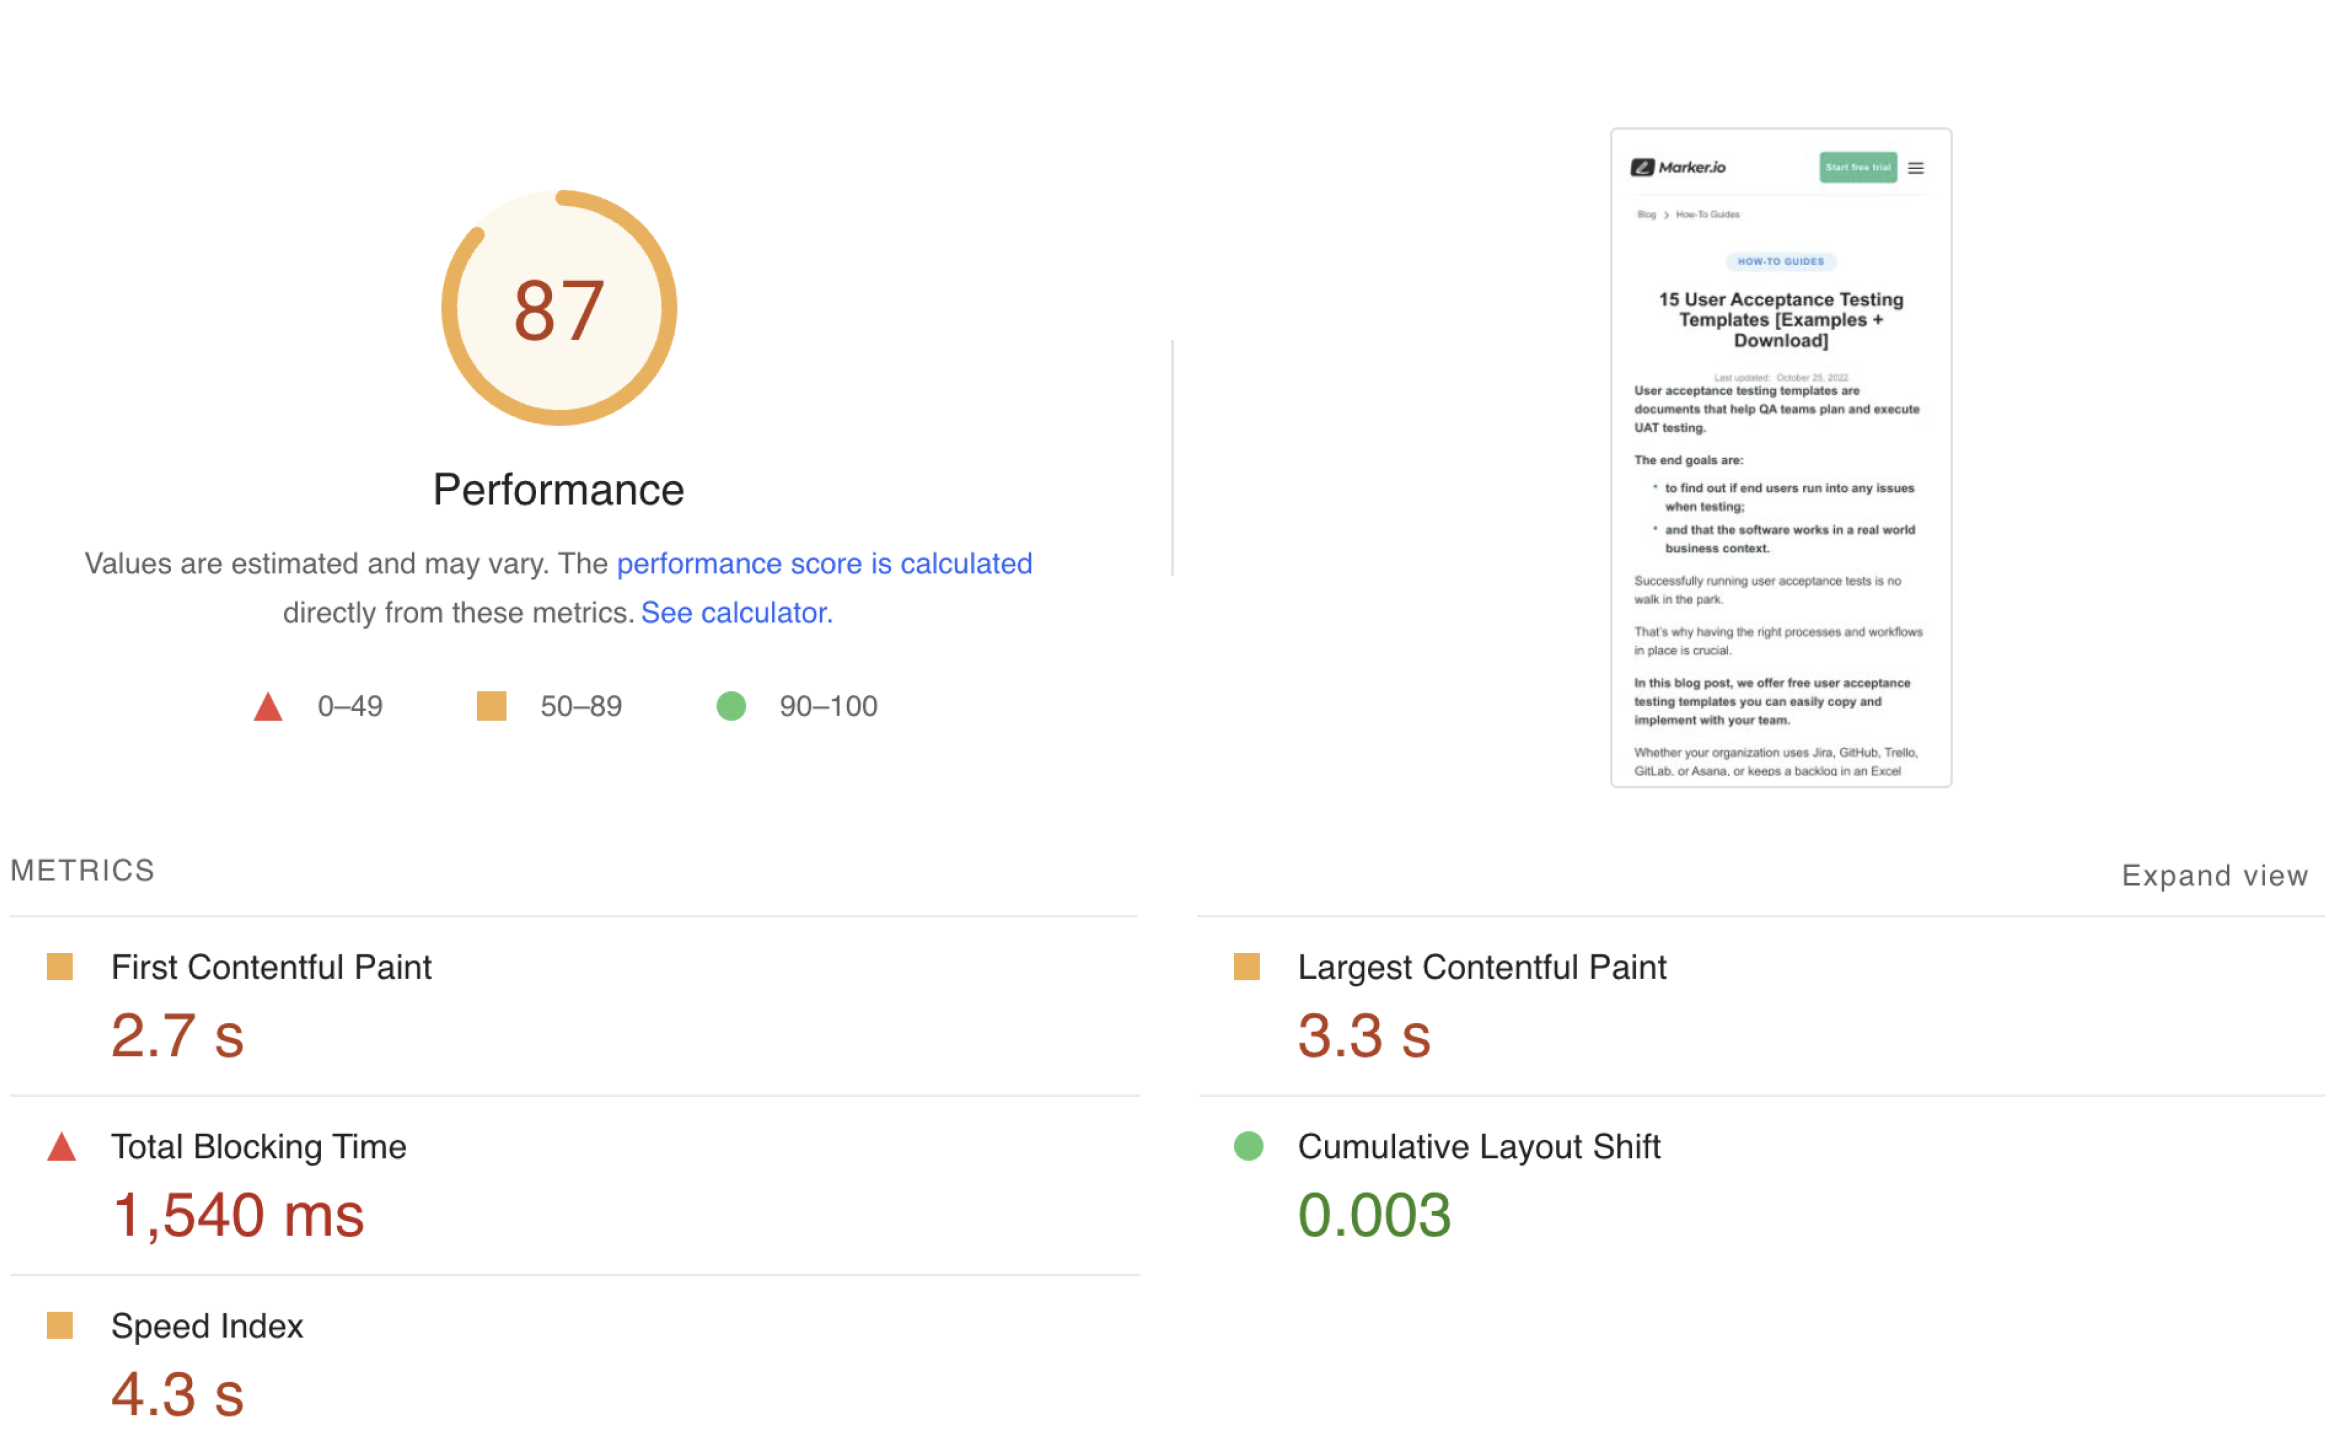Click the orange square legend icon for 50–89
Image resolution: width=2338 pixels, height=1454 pixels.
491,706
